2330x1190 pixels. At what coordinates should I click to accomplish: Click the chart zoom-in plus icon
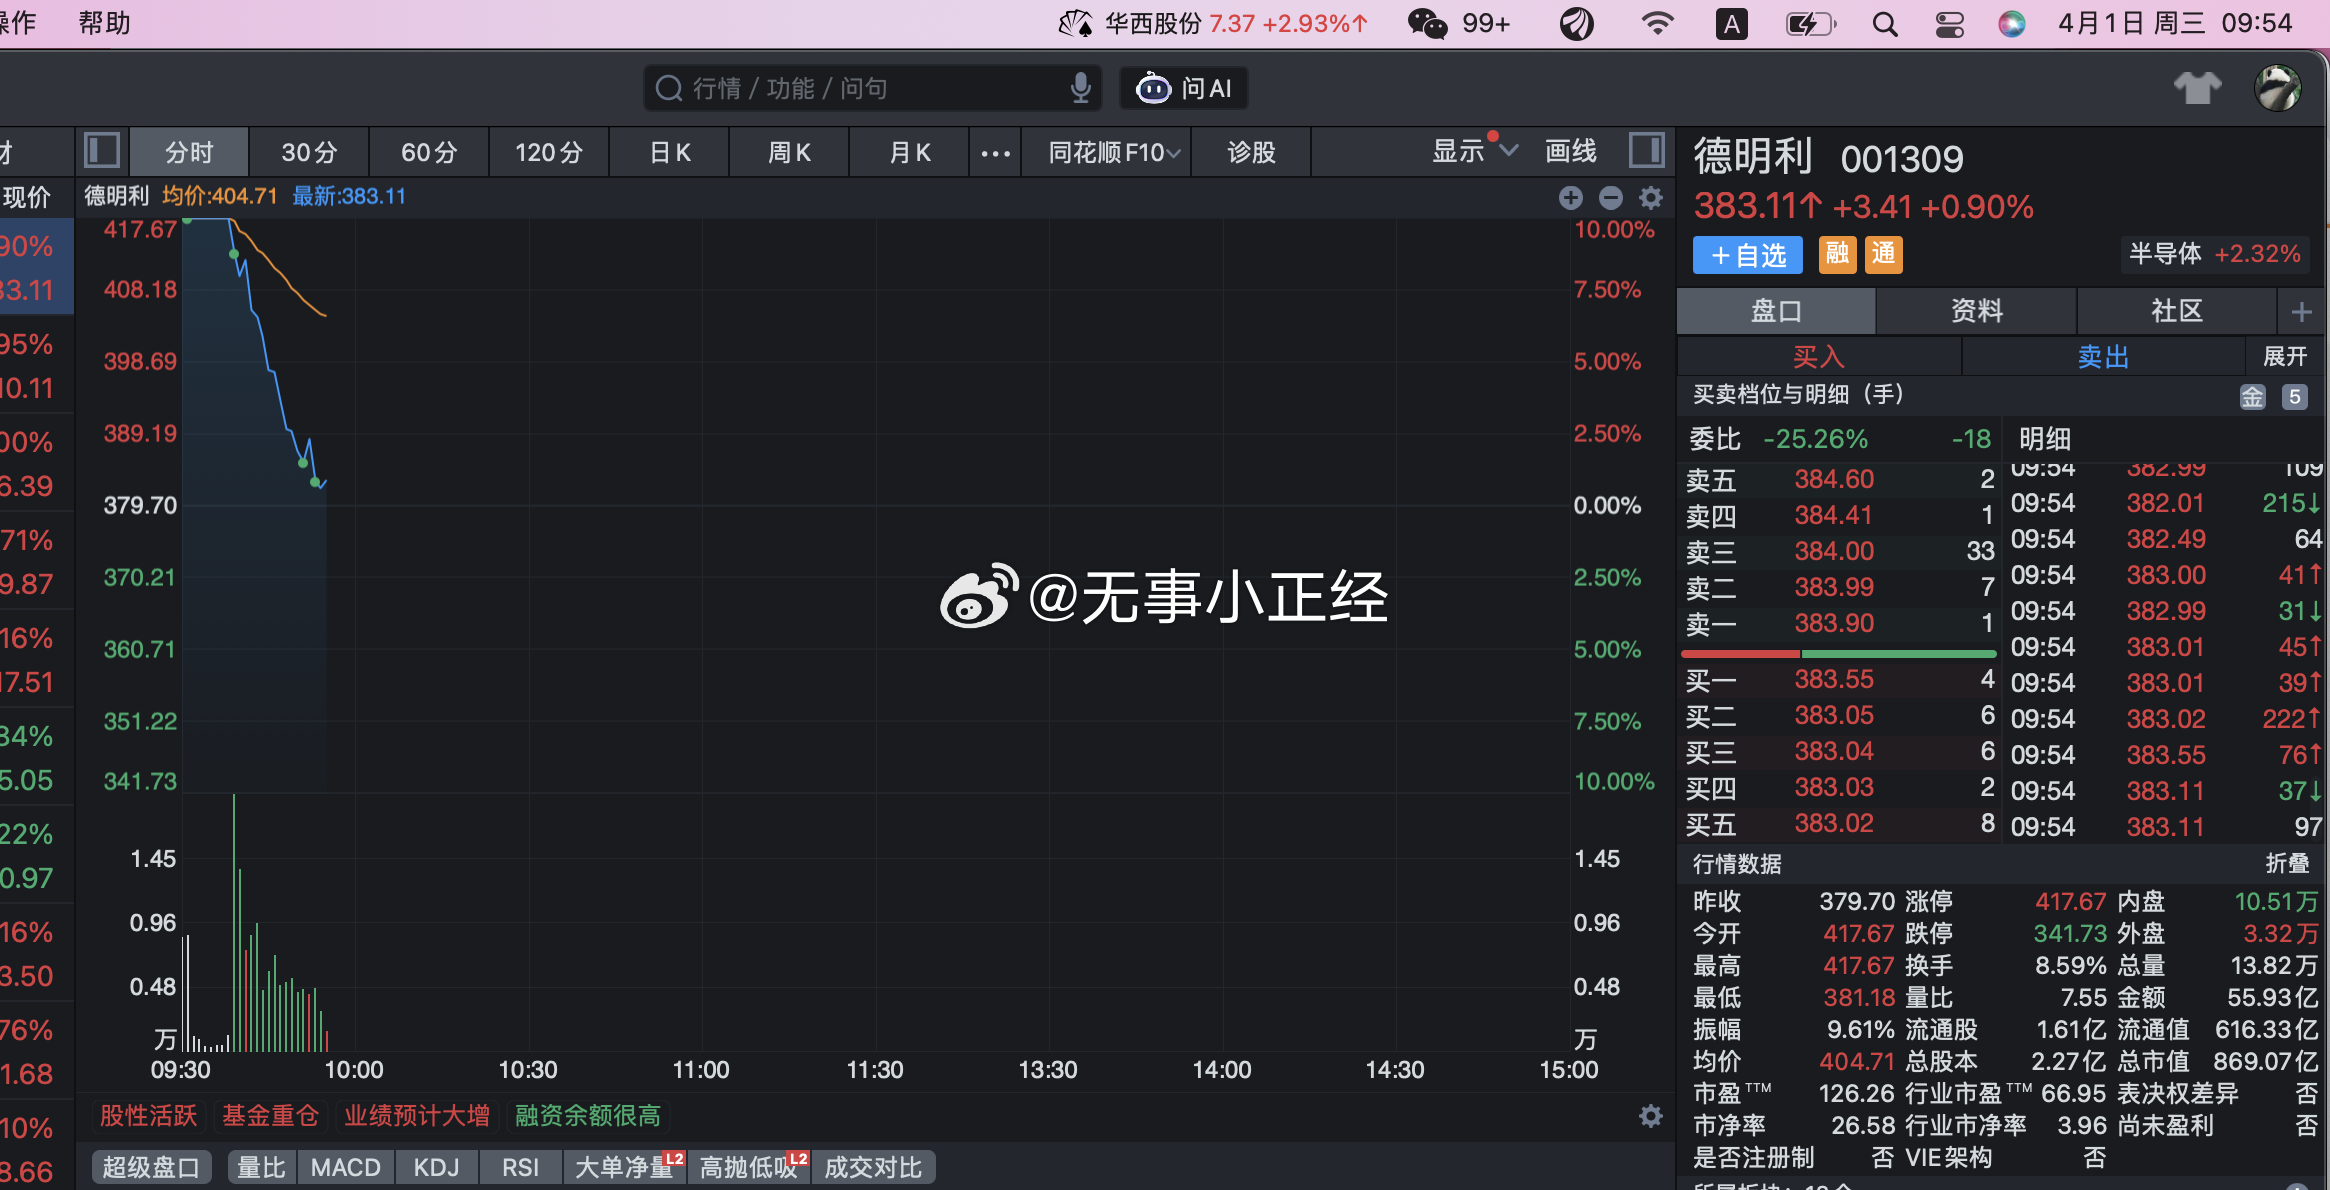pos(1570,198)
